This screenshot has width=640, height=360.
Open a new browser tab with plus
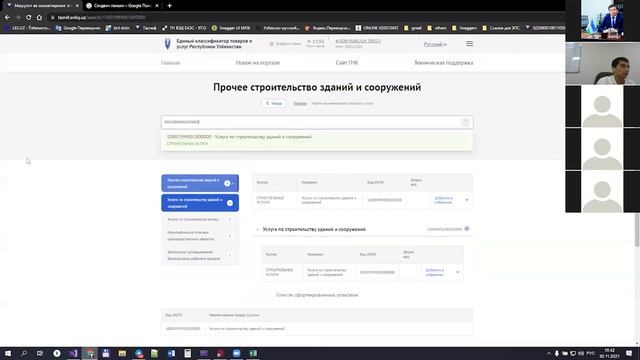coord(169,6)
